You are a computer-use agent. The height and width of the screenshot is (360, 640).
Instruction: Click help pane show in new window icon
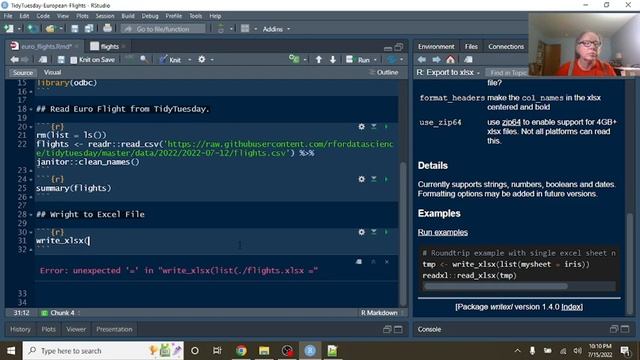468,60
